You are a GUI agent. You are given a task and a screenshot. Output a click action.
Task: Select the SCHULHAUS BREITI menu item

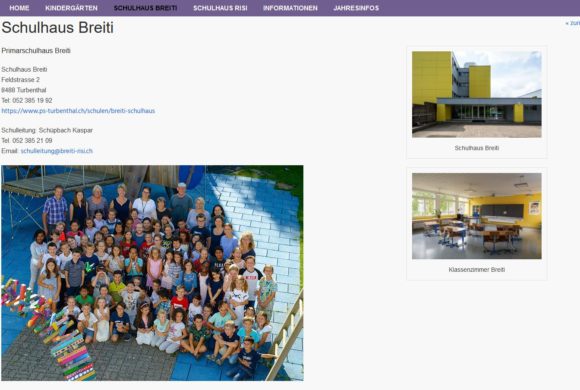145,8
